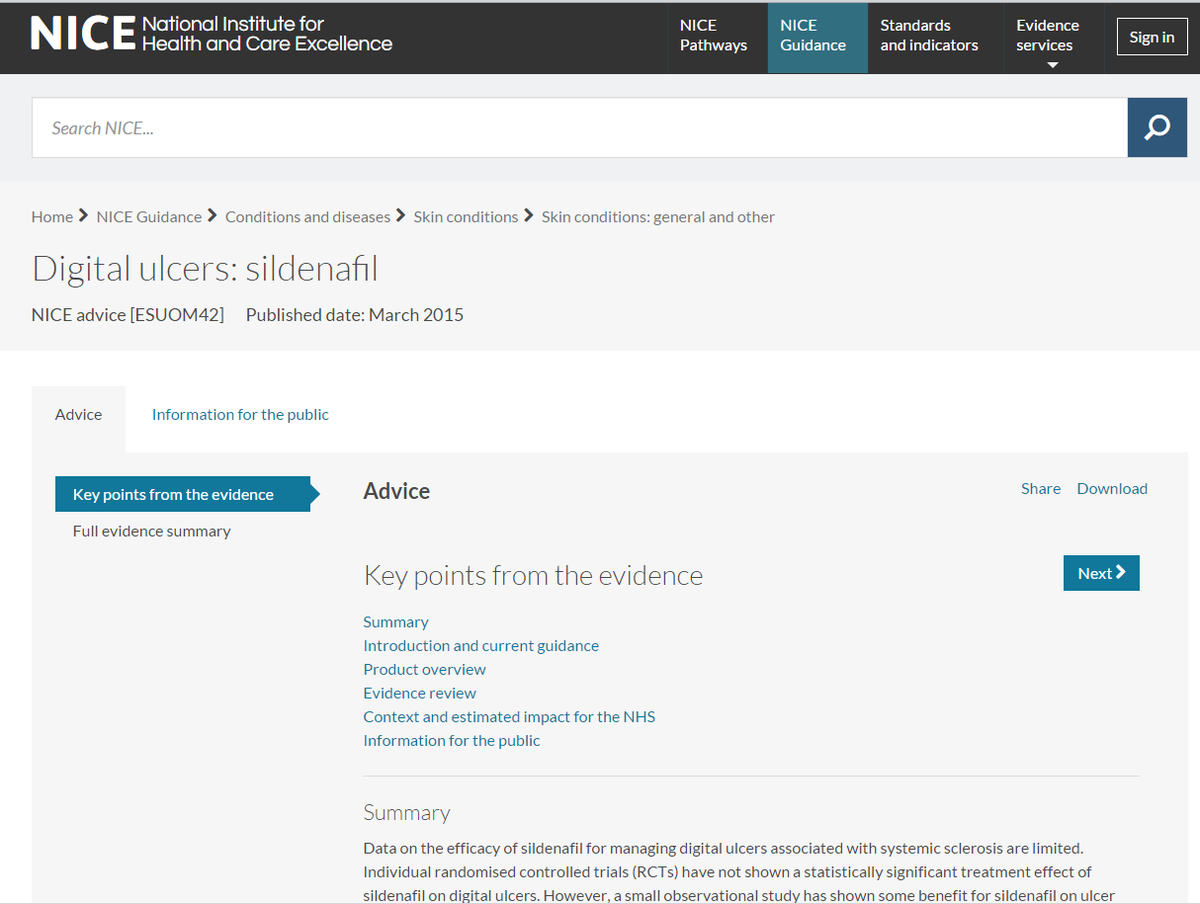Click the Summary heading above the paragraph
Screen dimensions: 1200x904
(407, 813)
